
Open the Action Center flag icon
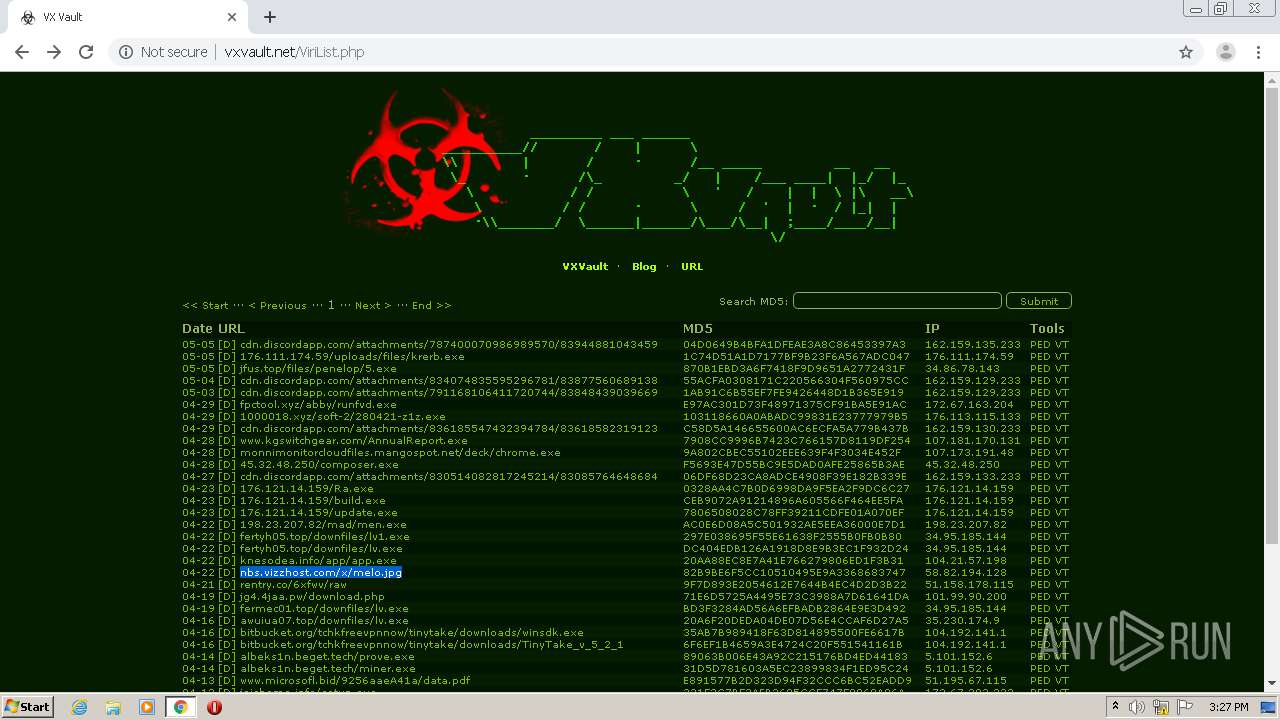pos(1183,707)
